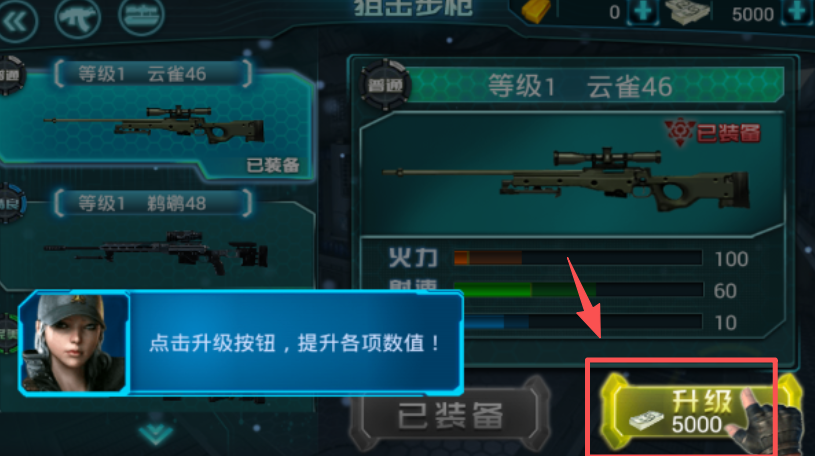The image size is (815, 456).
Task: Tap the tutorial dialog about 升级按钮
Action: coord(241,343)
